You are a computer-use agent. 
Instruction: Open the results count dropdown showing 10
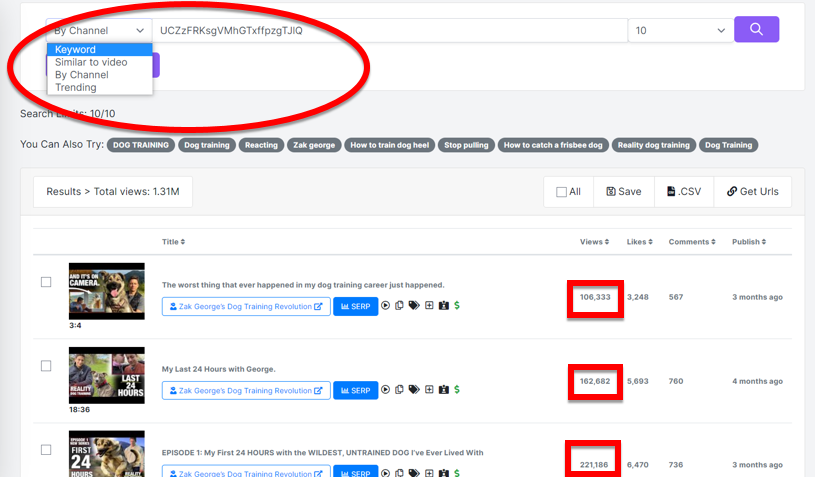(x=680, y=31)
